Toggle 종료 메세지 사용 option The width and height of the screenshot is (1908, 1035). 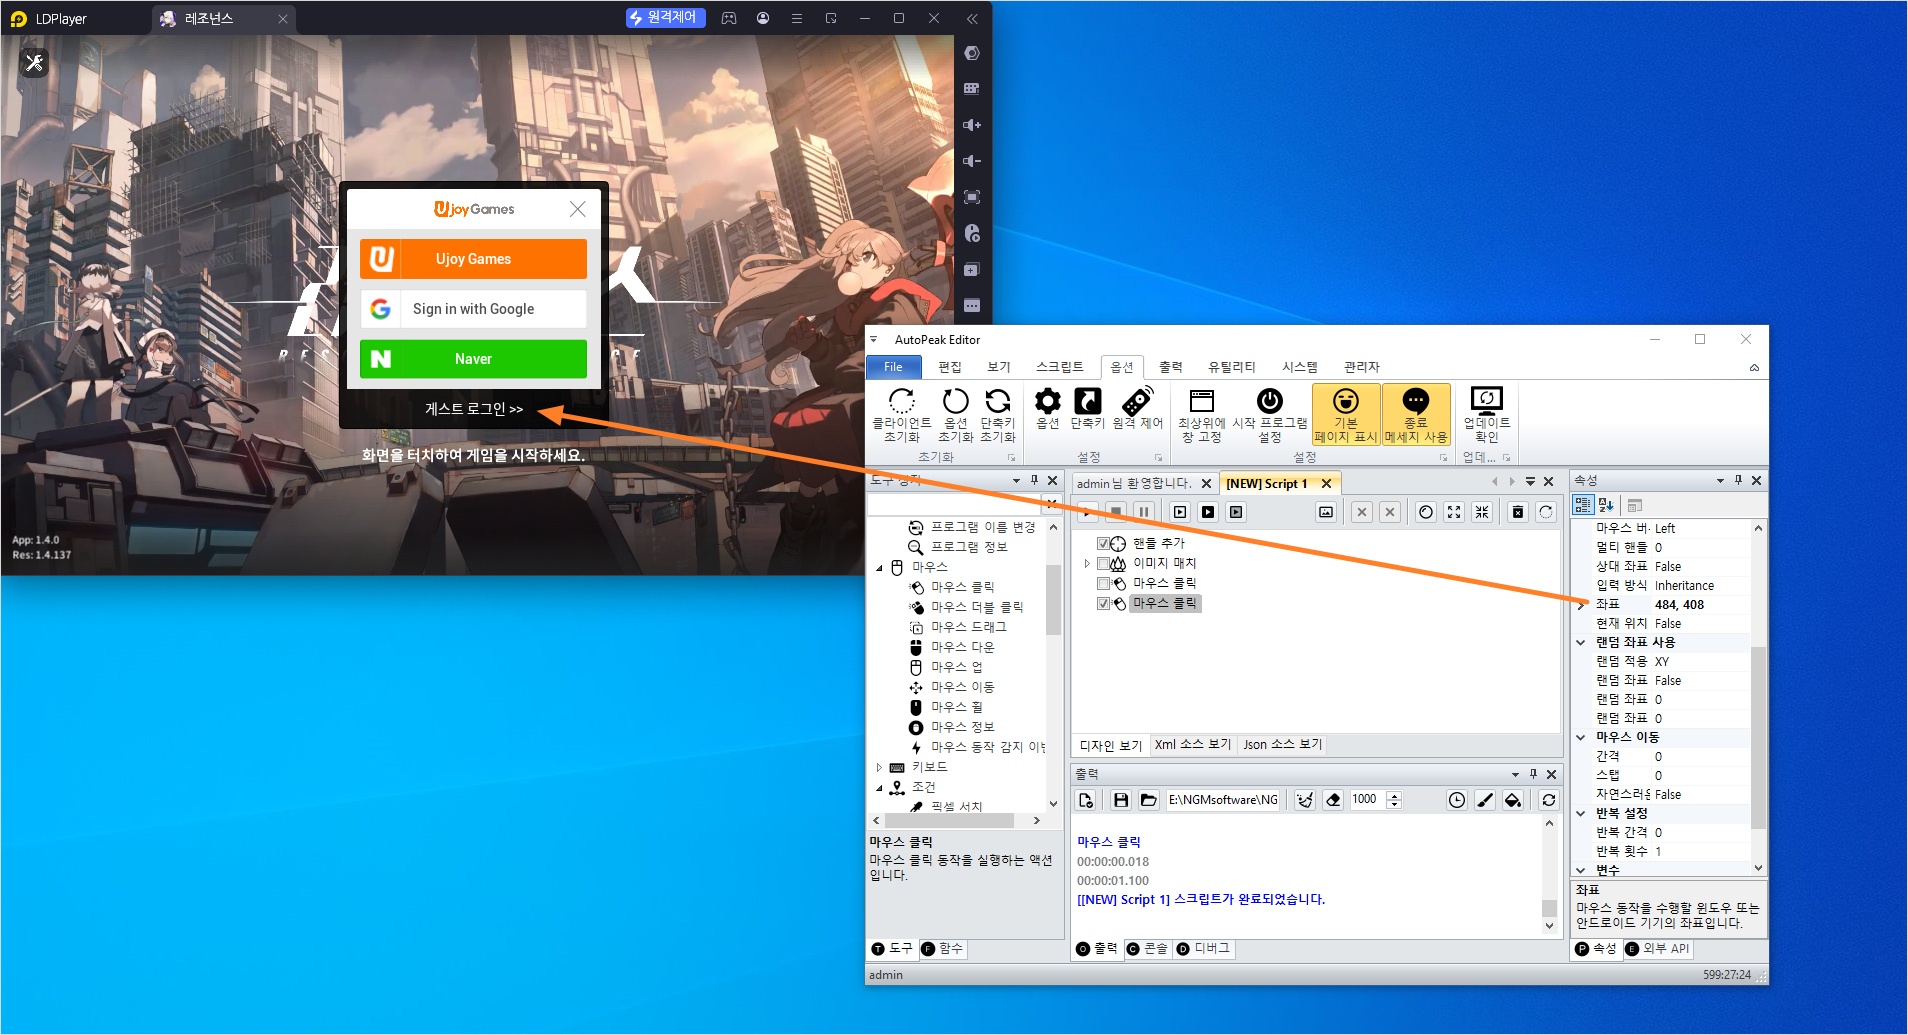point(1416,415)
